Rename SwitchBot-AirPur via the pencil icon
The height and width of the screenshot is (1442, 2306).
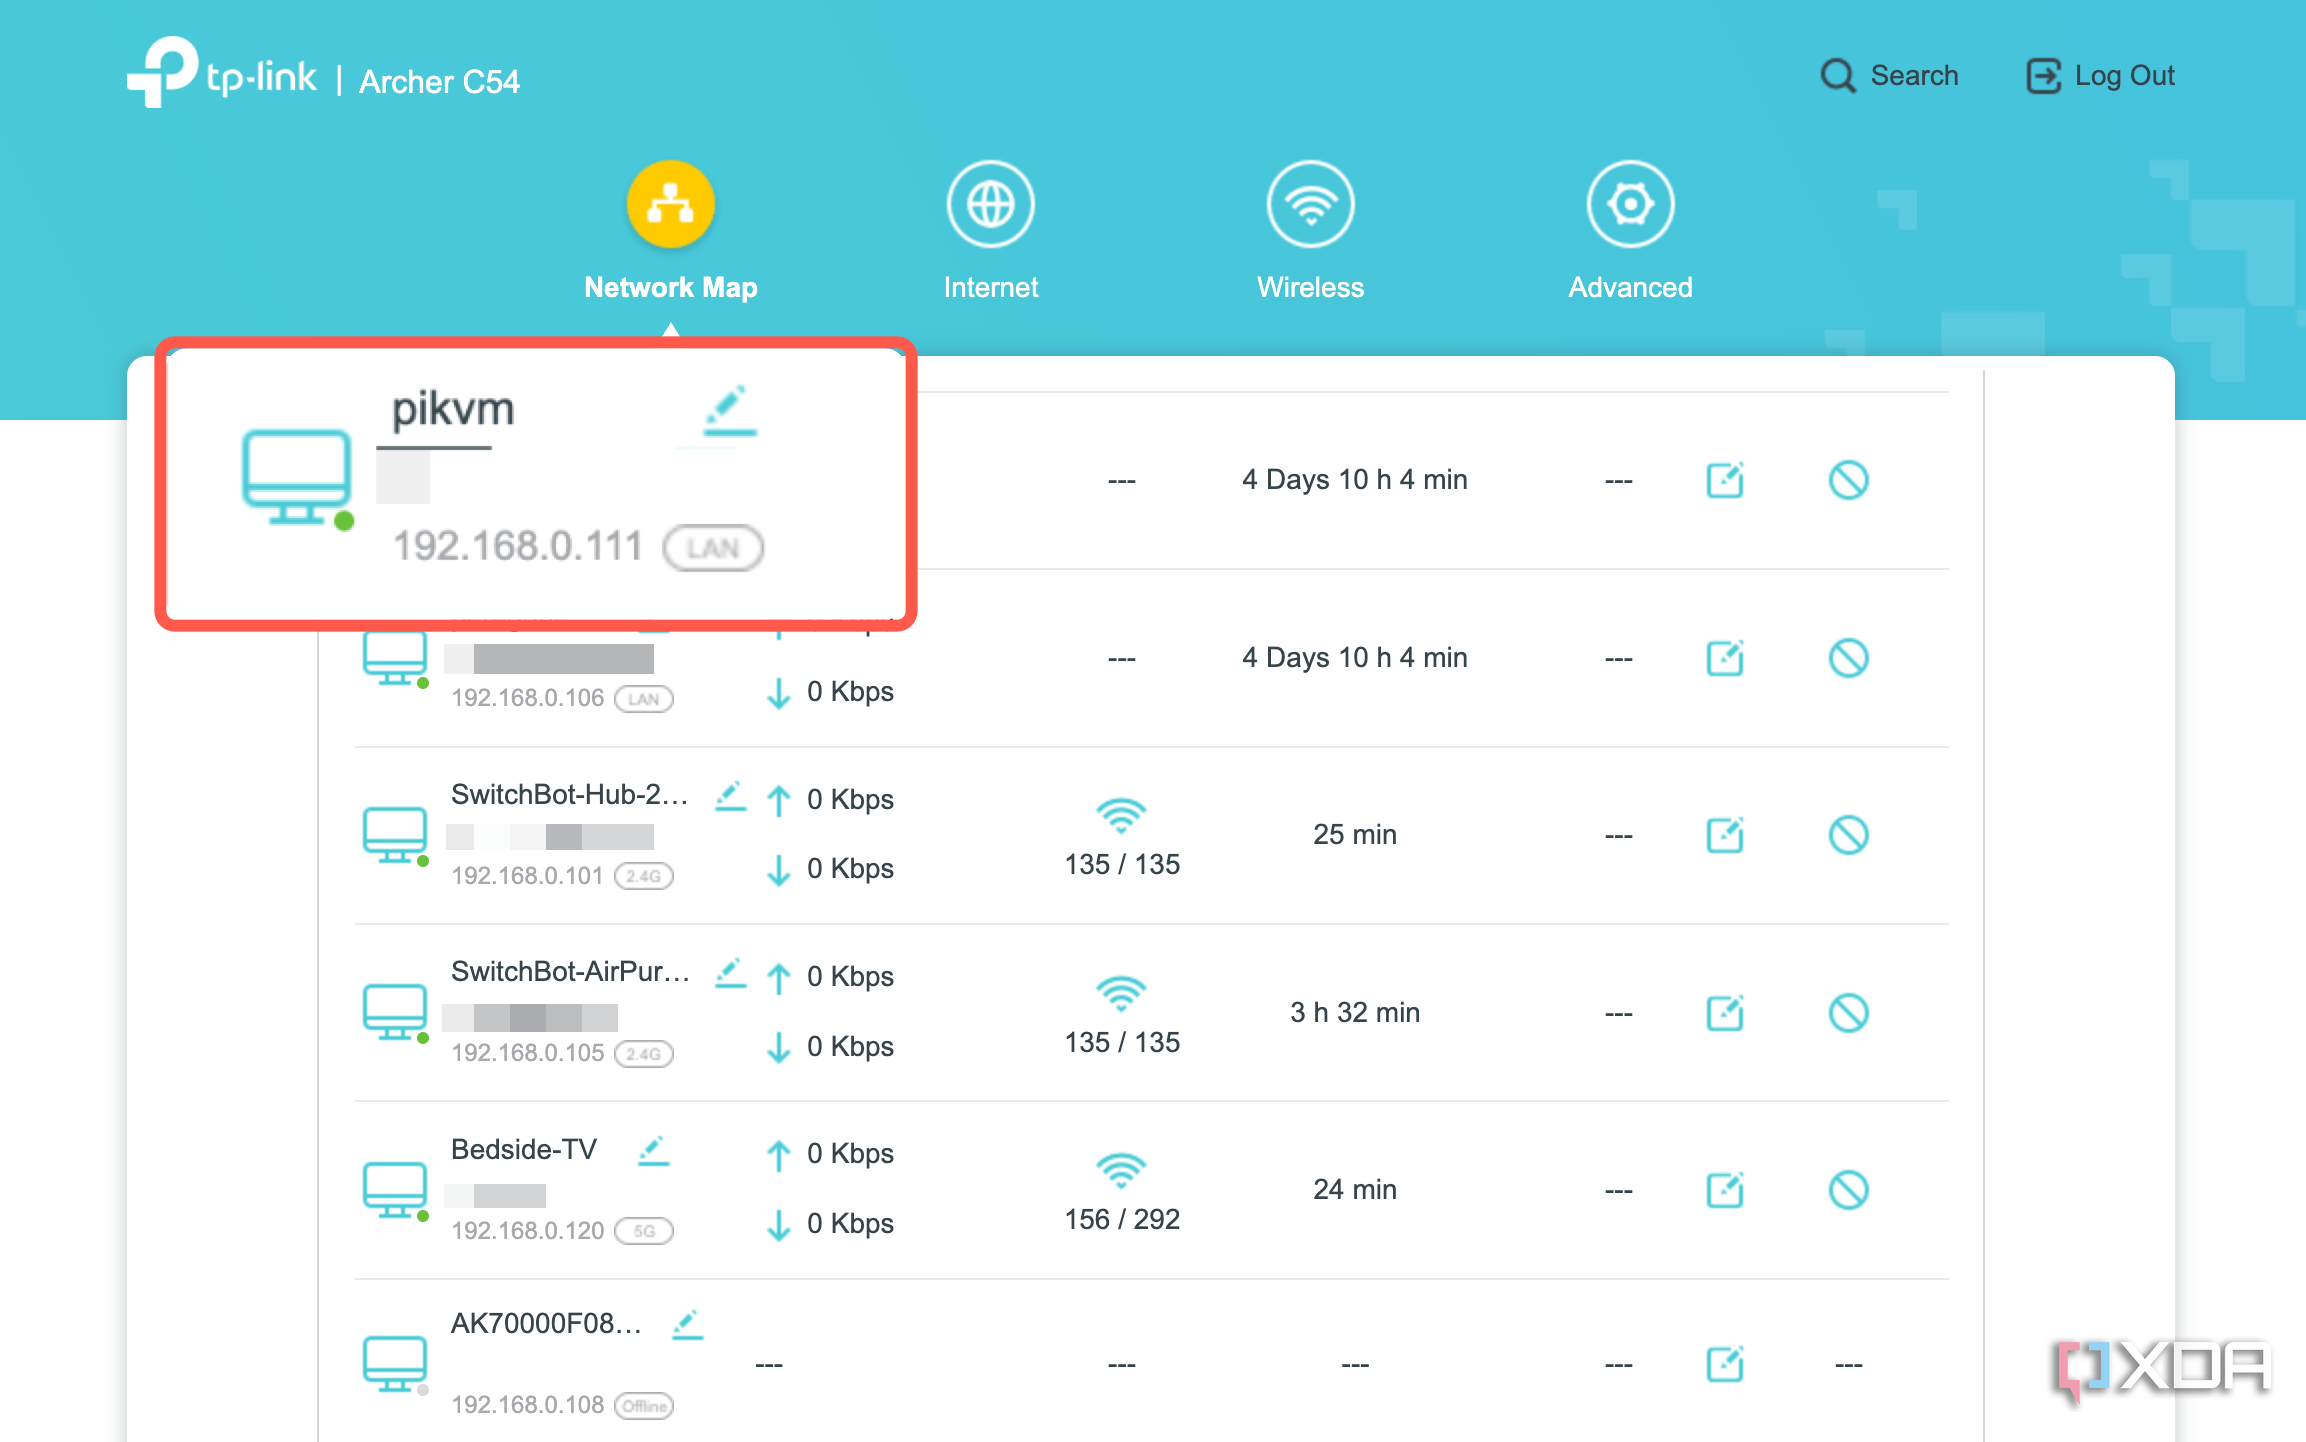pyautogui.click(x=731, y=972)
